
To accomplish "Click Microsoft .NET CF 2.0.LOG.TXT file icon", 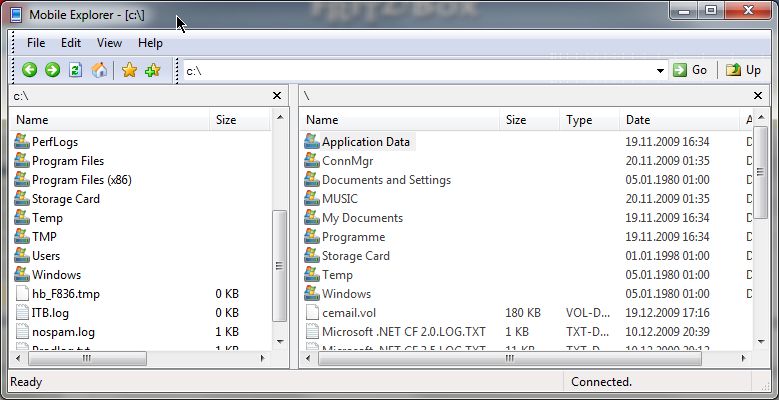I will (x=312, y=331).
